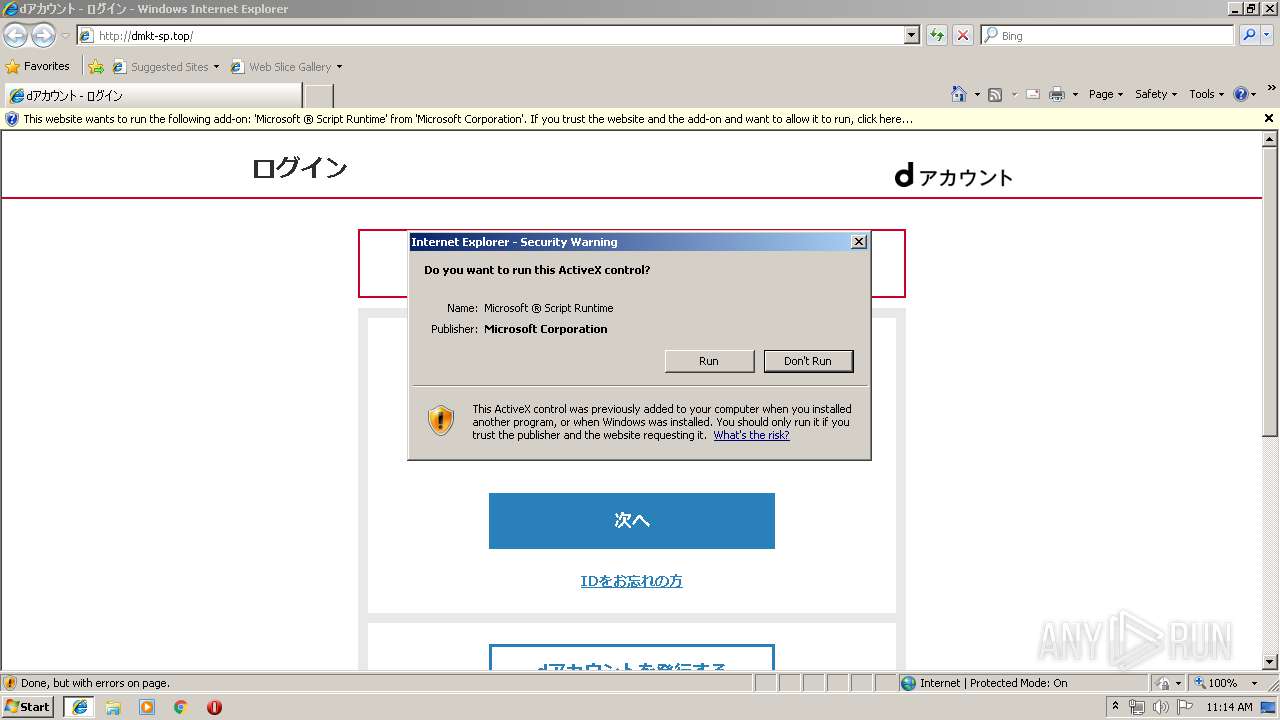Click the taskbar clock 11:14 AM
This screenshot has width=1280, height=720.
(1229, 707)
